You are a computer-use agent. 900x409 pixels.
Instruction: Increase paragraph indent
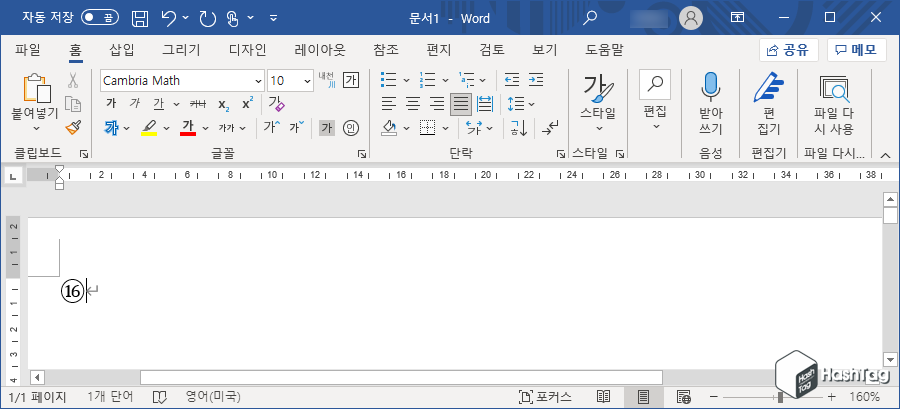536,80
